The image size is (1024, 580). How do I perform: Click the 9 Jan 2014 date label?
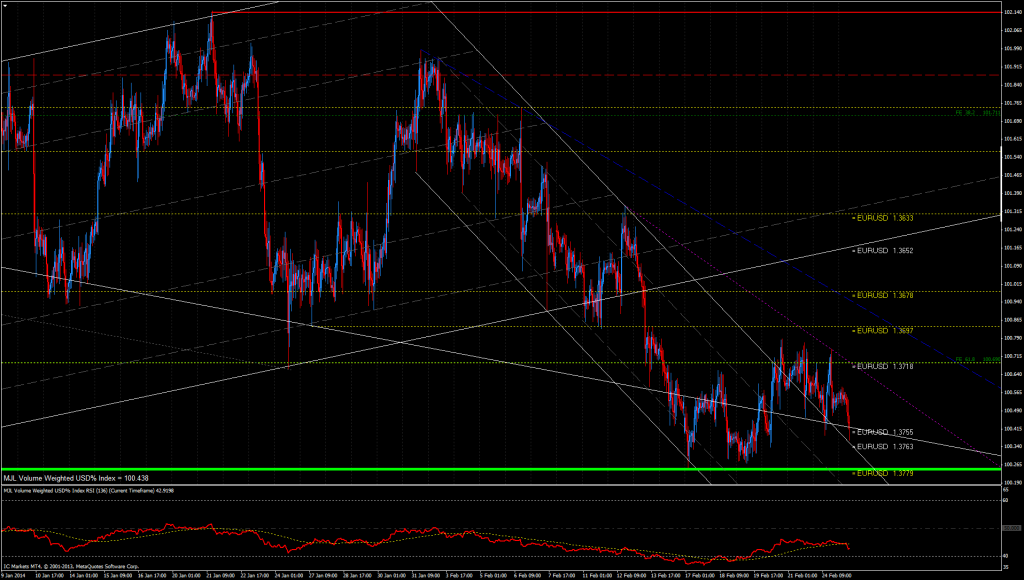tap(13, 575)
